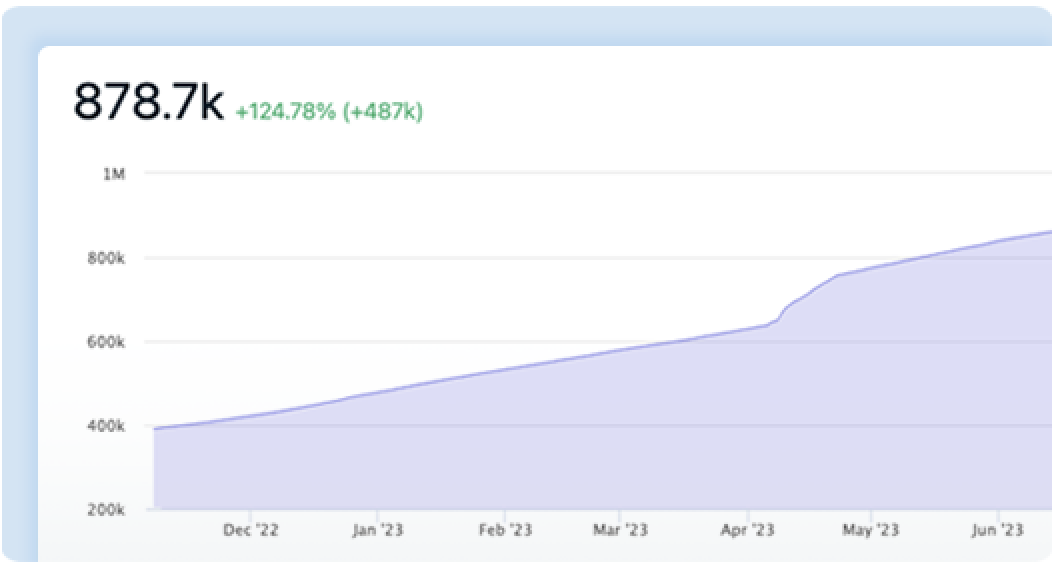
Task: Click the +124.78% (+487k) growth figure
Action: pos(329,111)
